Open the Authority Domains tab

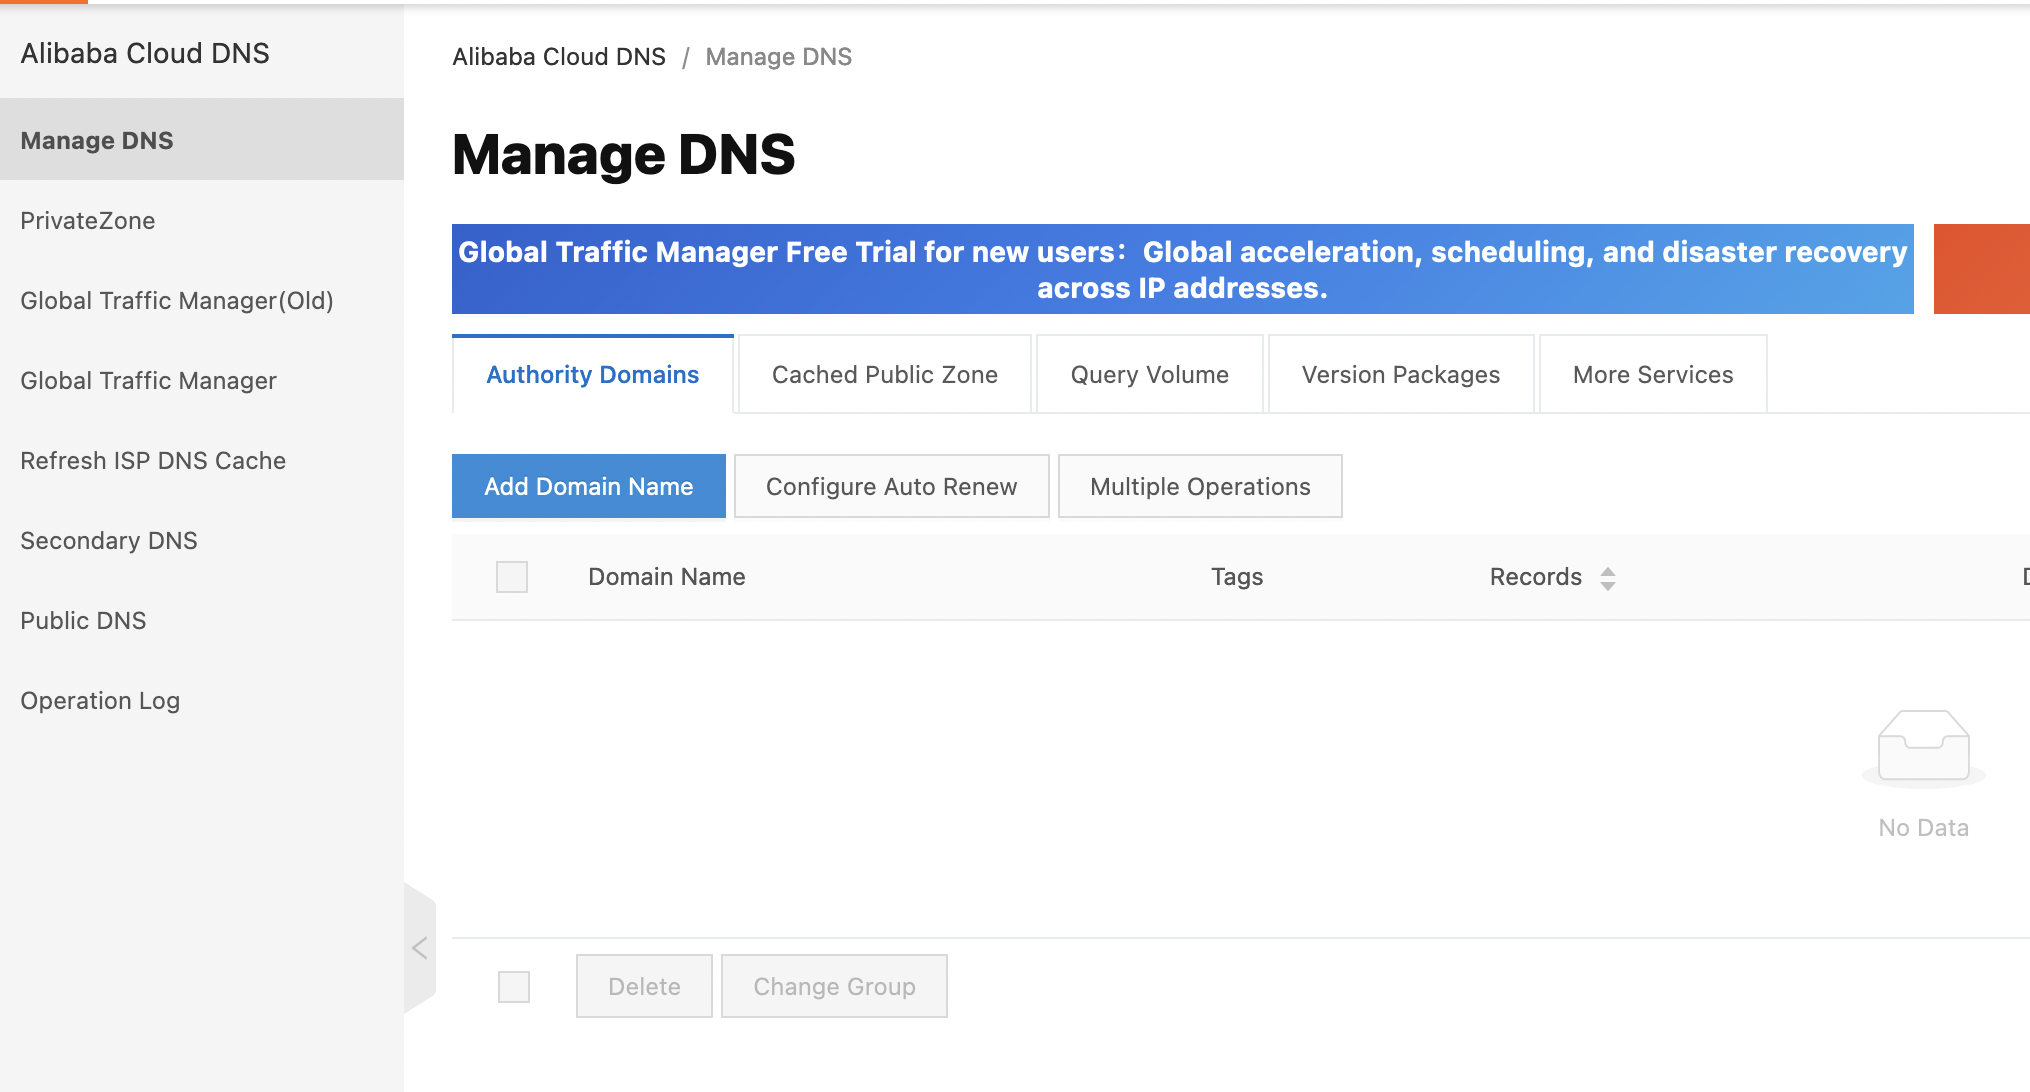point(593,374)
